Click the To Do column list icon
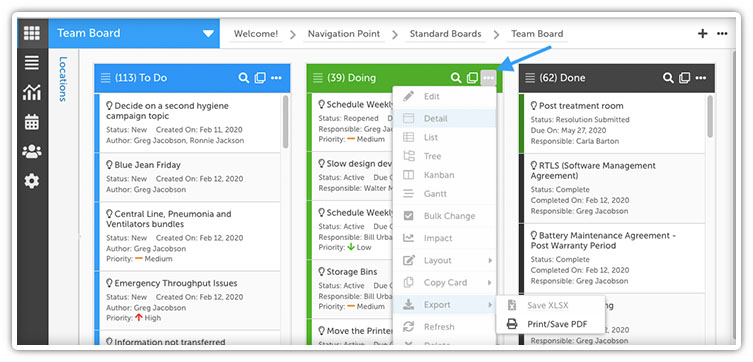 (106, 78)
